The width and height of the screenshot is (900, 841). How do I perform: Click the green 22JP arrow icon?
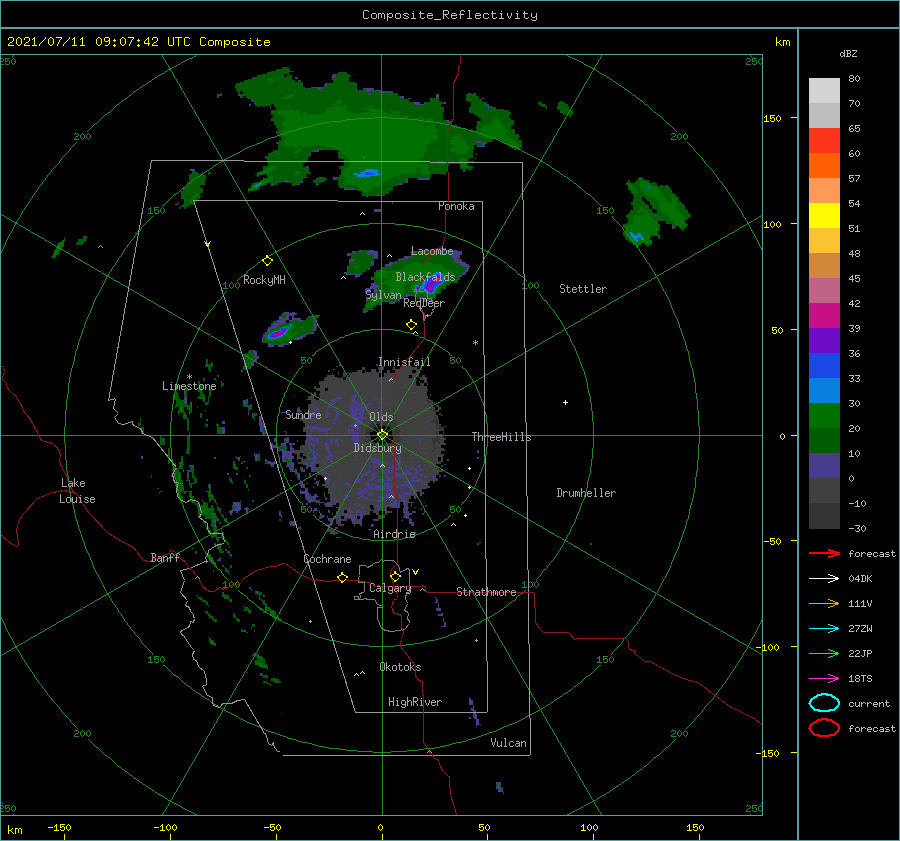824,653
